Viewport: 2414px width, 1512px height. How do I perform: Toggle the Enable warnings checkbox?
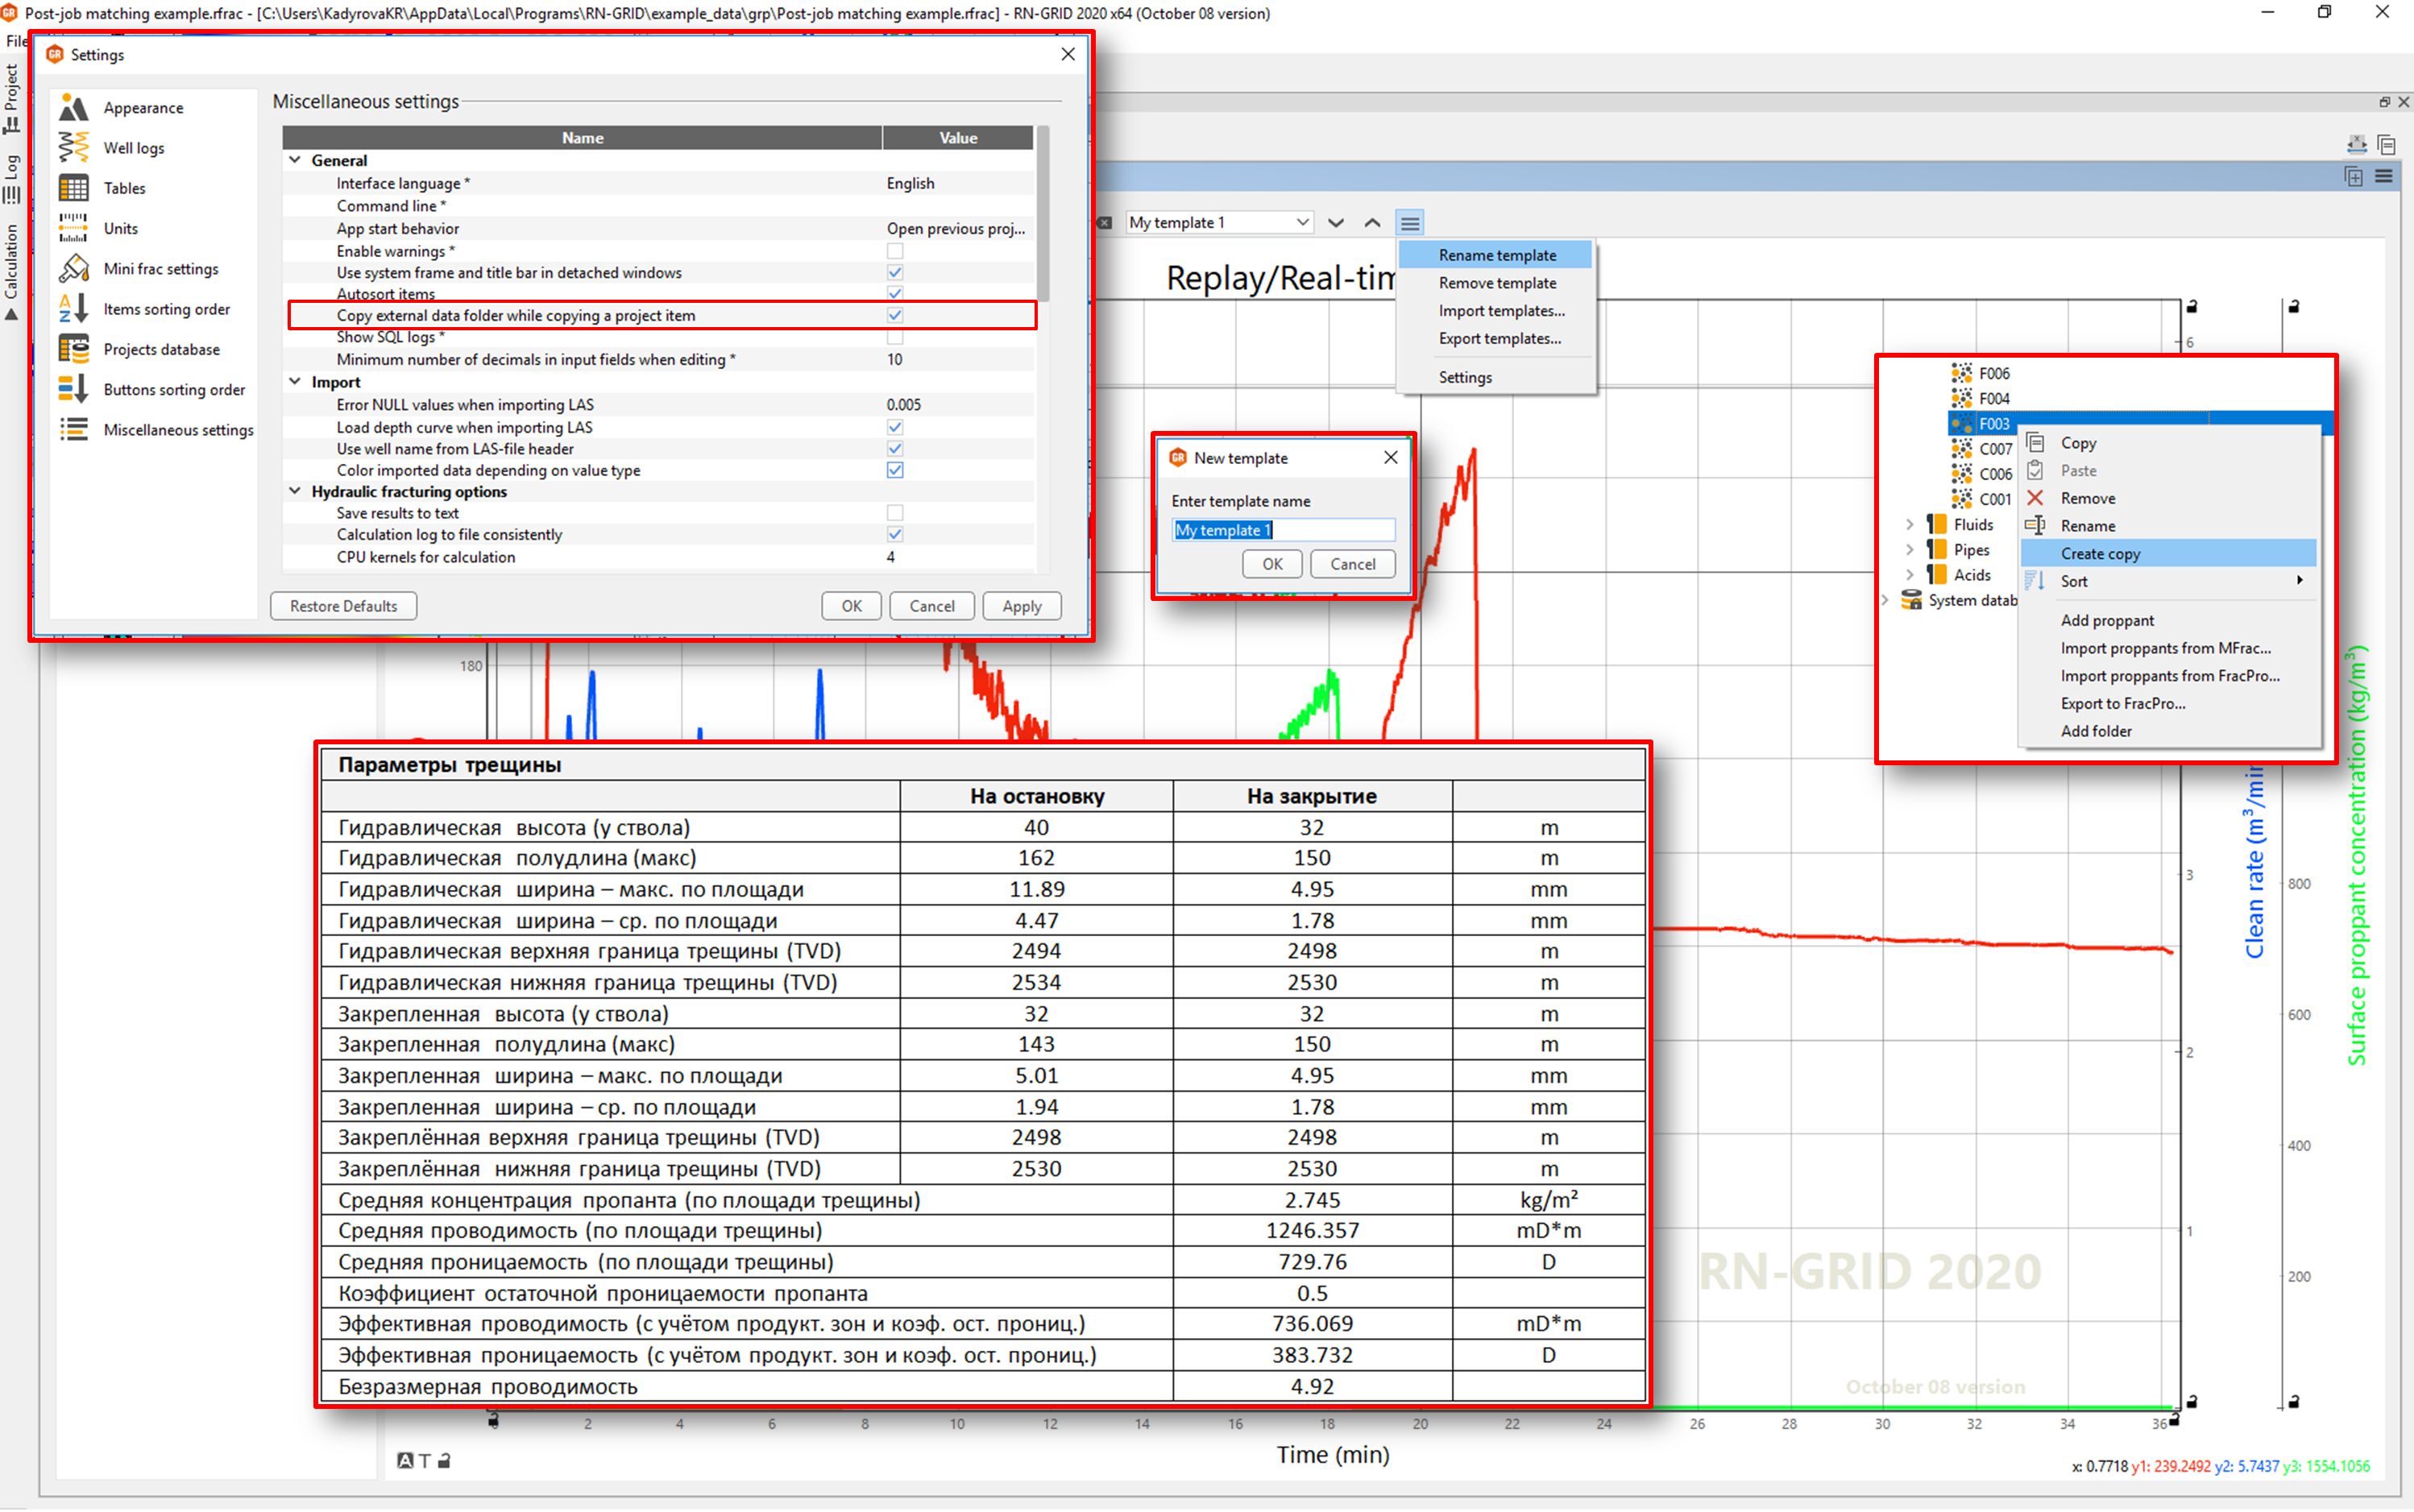tap(895, 251)
